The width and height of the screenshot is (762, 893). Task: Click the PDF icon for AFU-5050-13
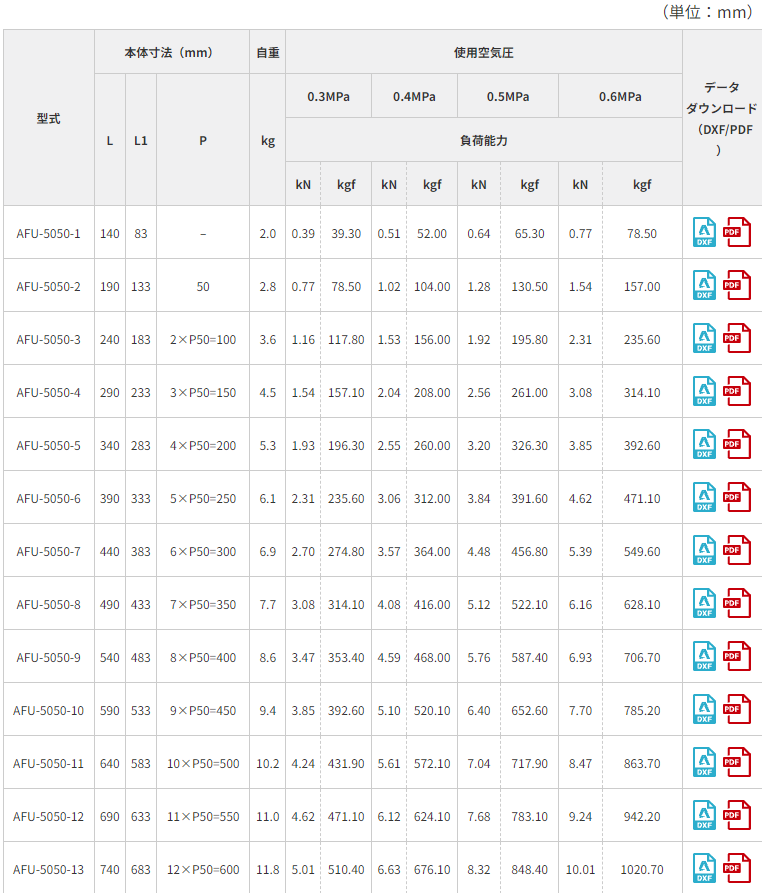[738, 869]
